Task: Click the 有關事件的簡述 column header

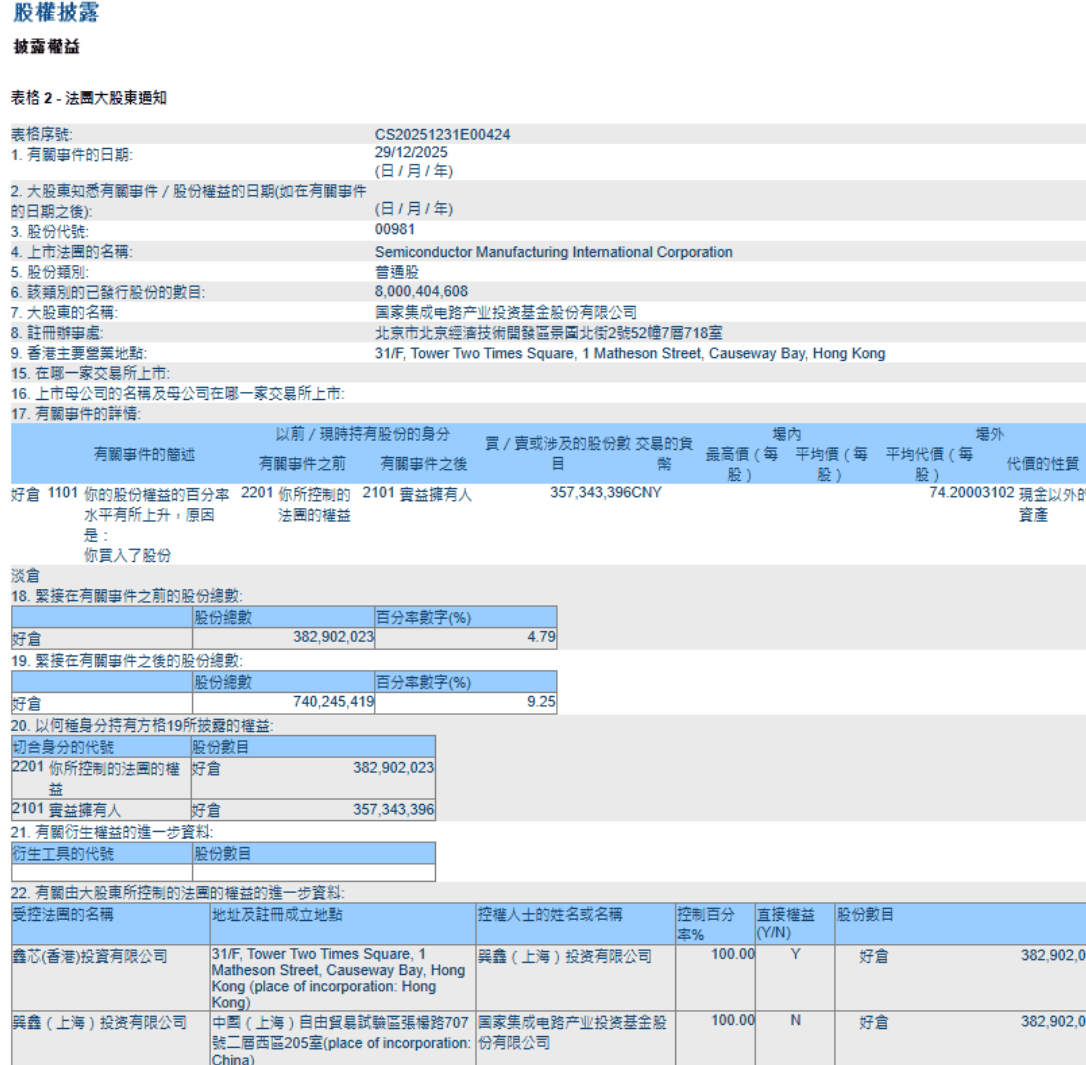Action: click(x=144, y=454)
